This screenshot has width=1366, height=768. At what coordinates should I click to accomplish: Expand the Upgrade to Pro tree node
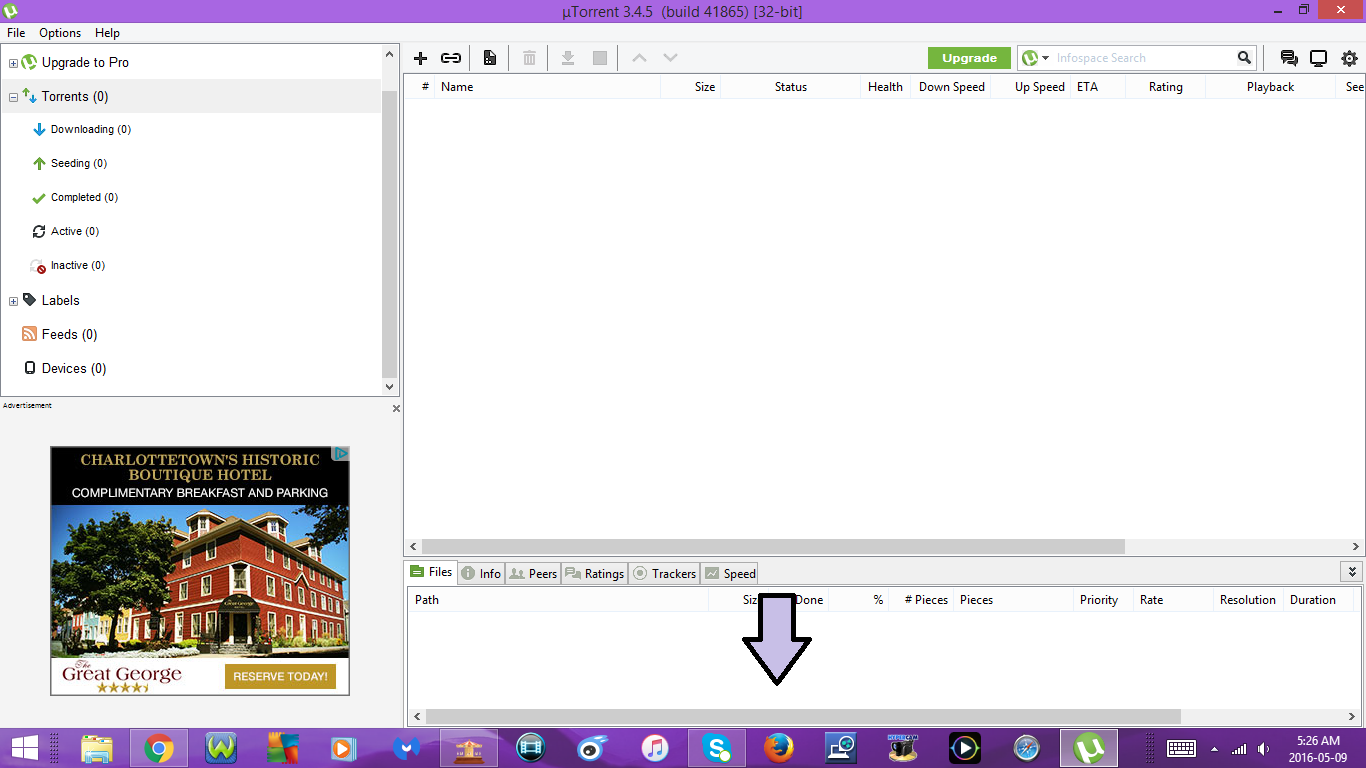(13, 63)
